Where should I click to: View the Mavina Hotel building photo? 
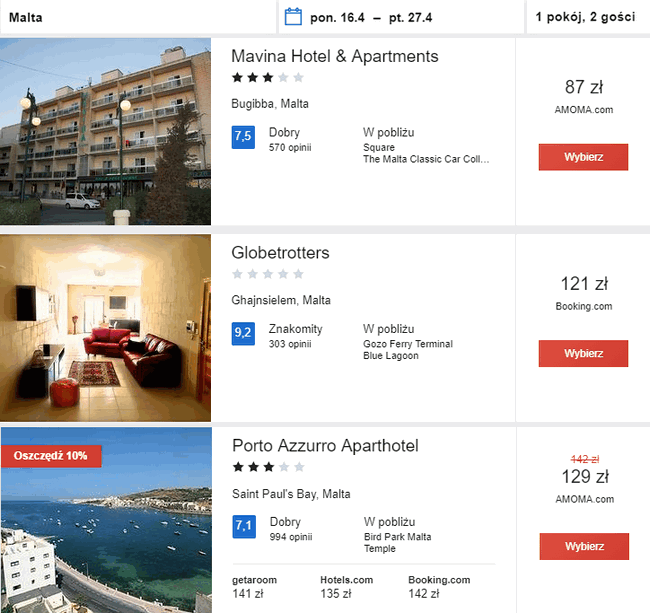tap(105, 132)
